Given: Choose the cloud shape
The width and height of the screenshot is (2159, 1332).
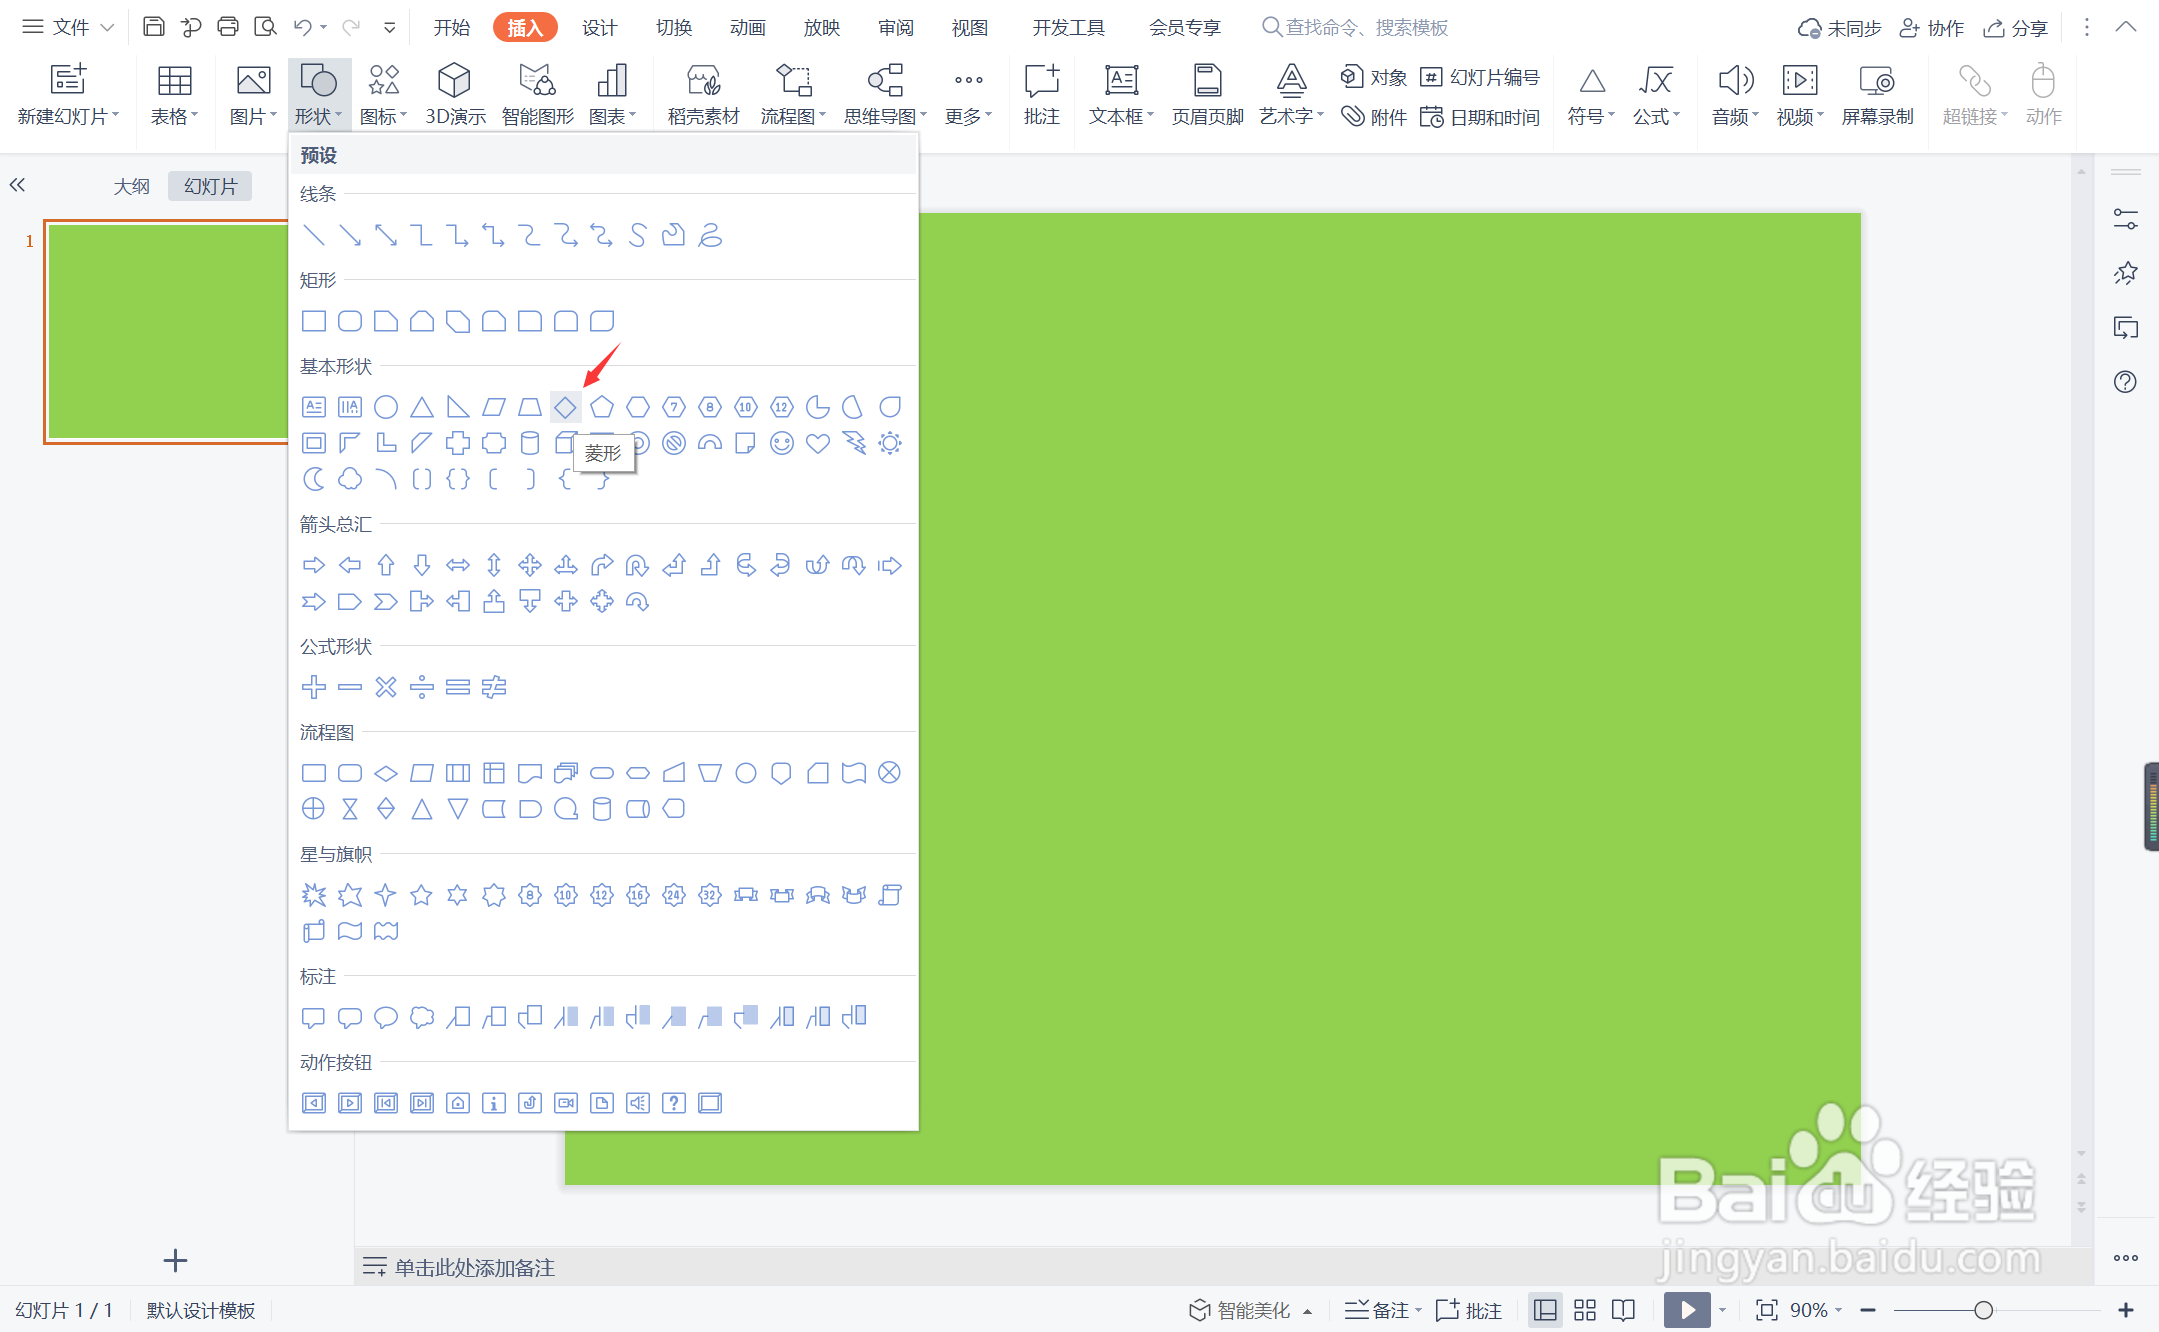Looking at the screenshot, I should pyautogui.click(x=350, y=479).
